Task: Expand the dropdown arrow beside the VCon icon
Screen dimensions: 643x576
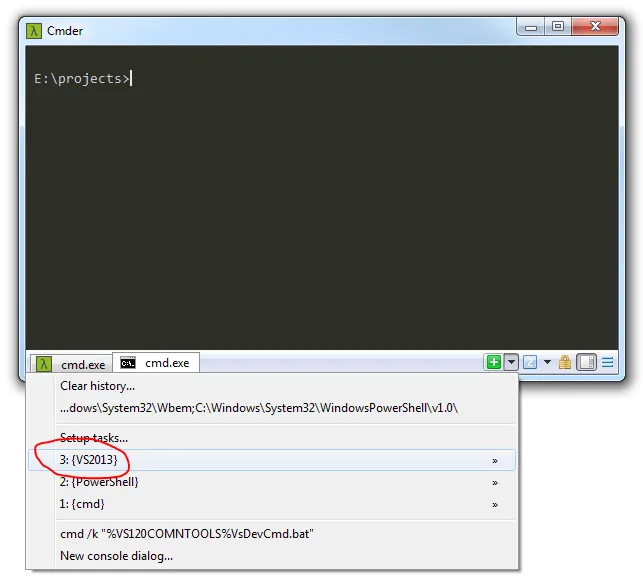Action: click(547, 362)
